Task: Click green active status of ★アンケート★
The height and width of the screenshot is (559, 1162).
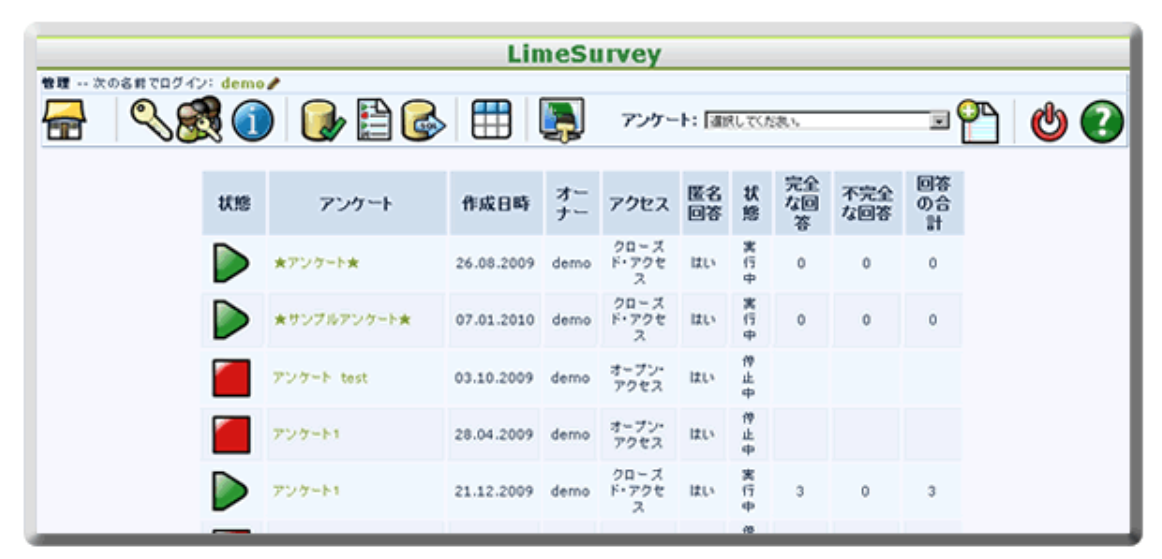Action: (x=232, y=263)
